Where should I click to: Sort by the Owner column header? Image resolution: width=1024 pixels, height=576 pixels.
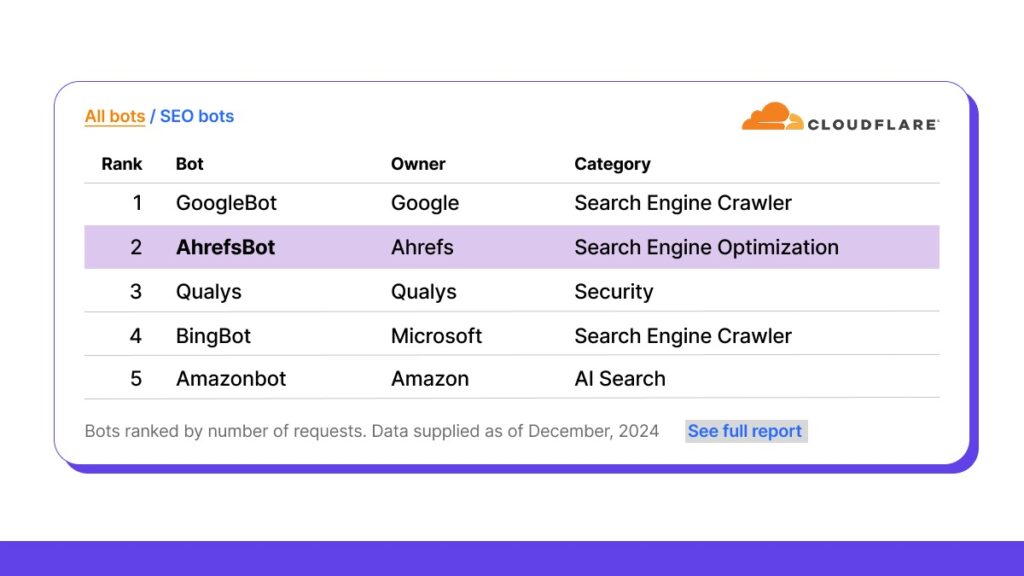point(418,163)
